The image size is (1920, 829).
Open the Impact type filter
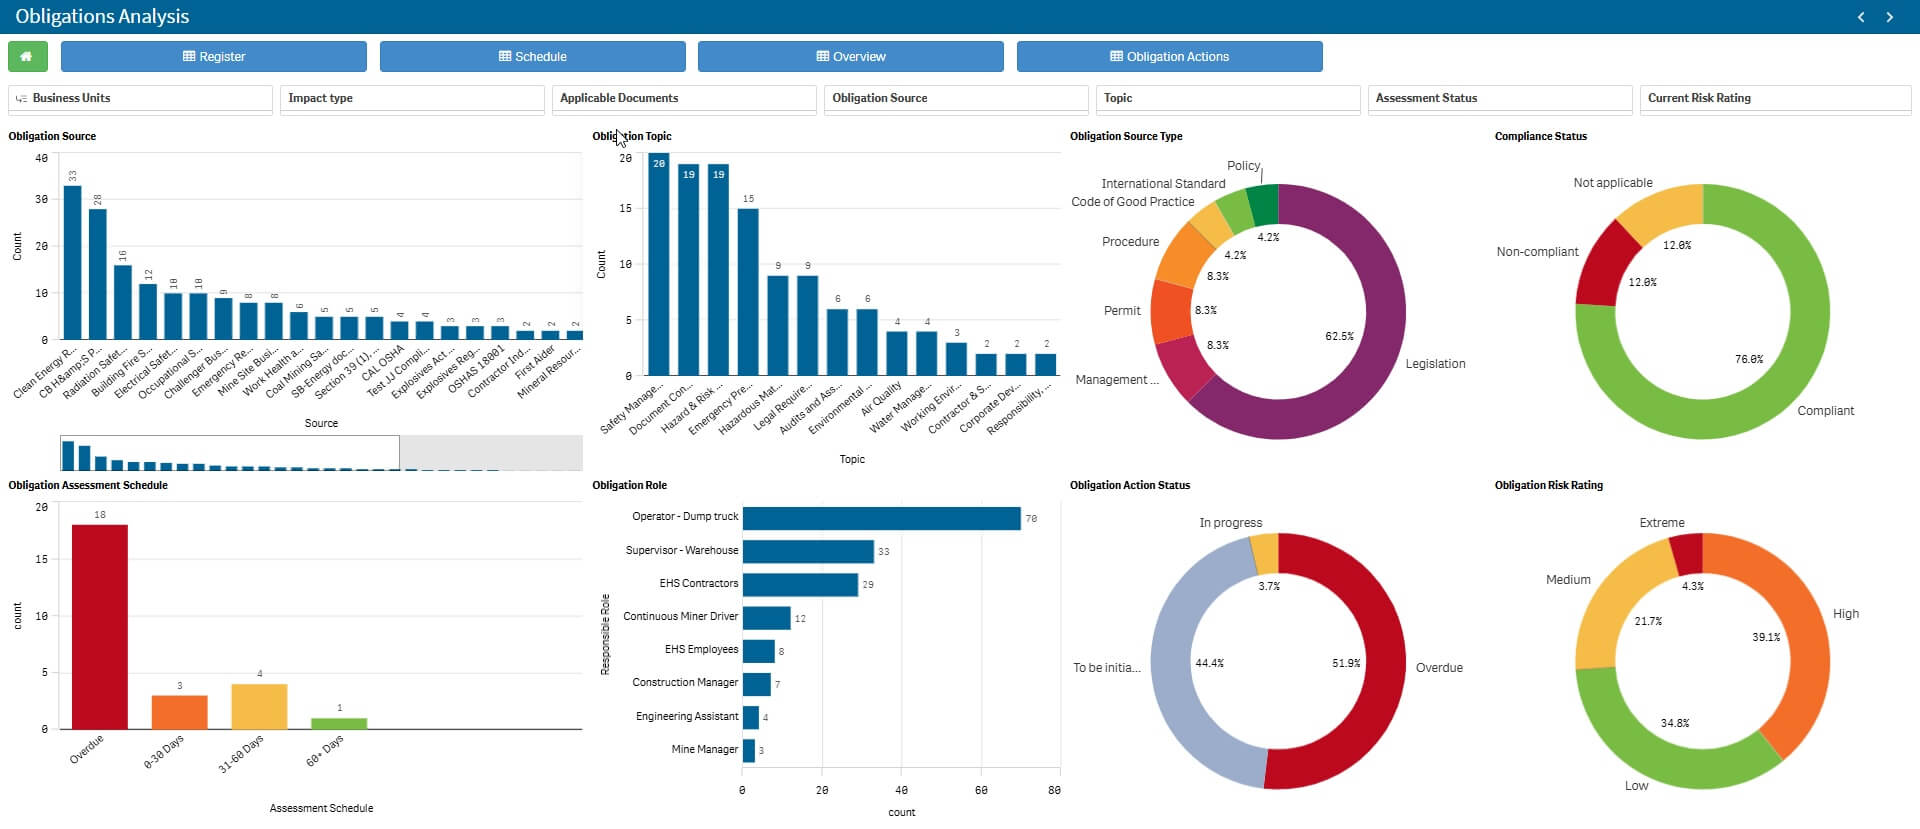412,98
